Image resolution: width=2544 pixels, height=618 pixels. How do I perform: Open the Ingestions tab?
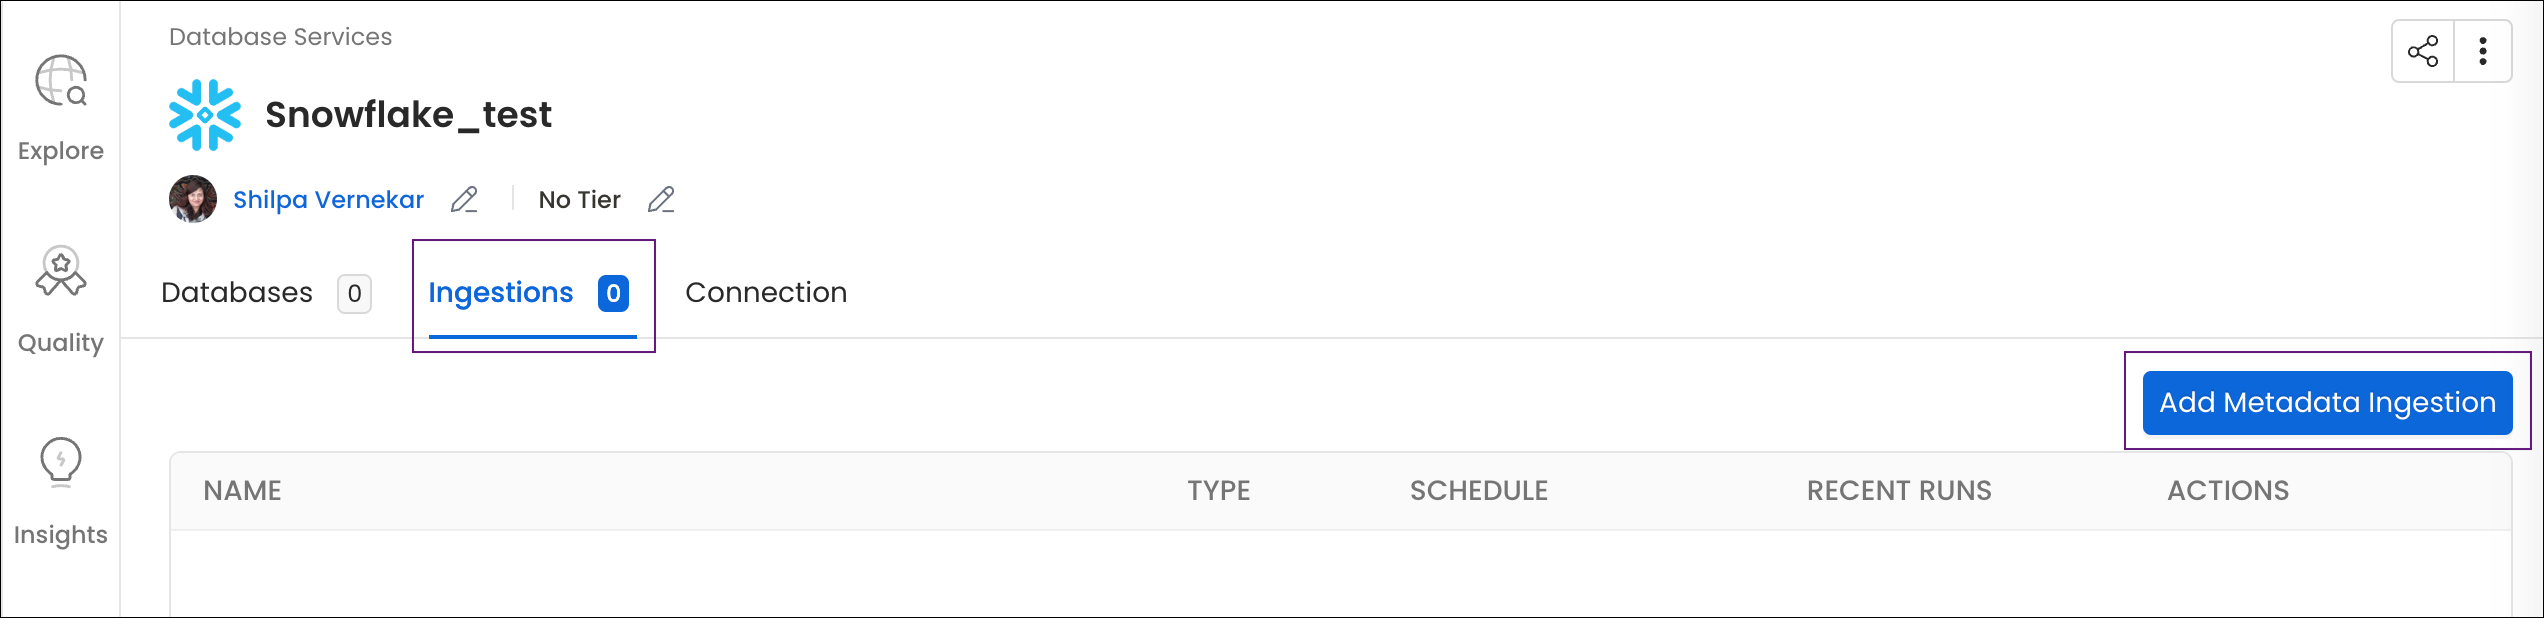point(500,292)
